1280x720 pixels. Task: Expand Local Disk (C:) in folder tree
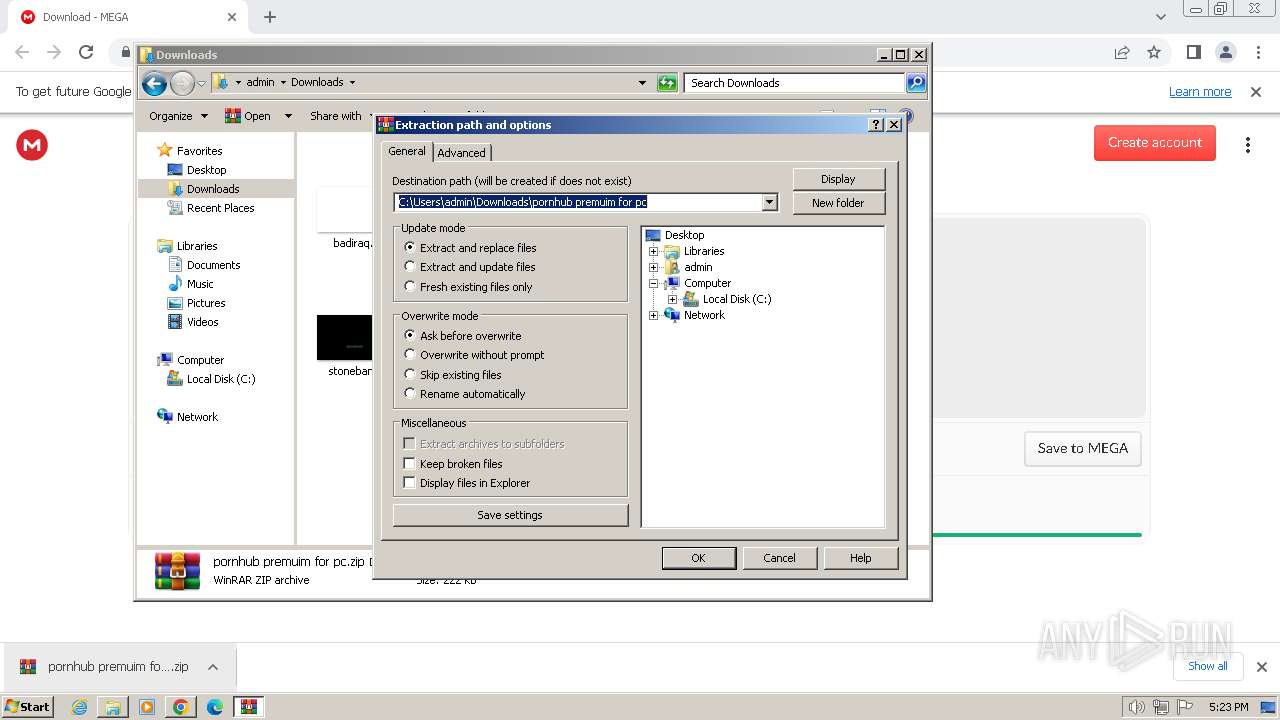(672, 299)
